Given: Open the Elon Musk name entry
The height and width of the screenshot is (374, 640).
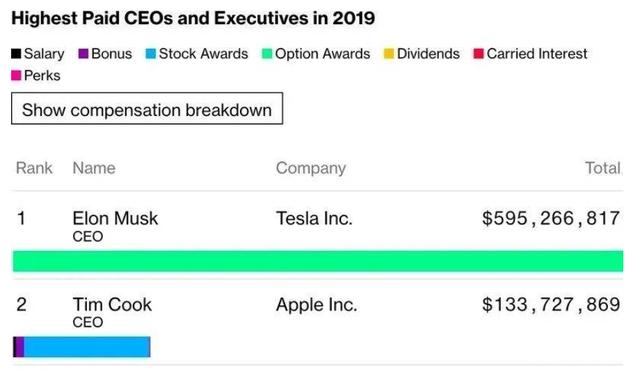Looking at the screenshot, I should [115, 218].
